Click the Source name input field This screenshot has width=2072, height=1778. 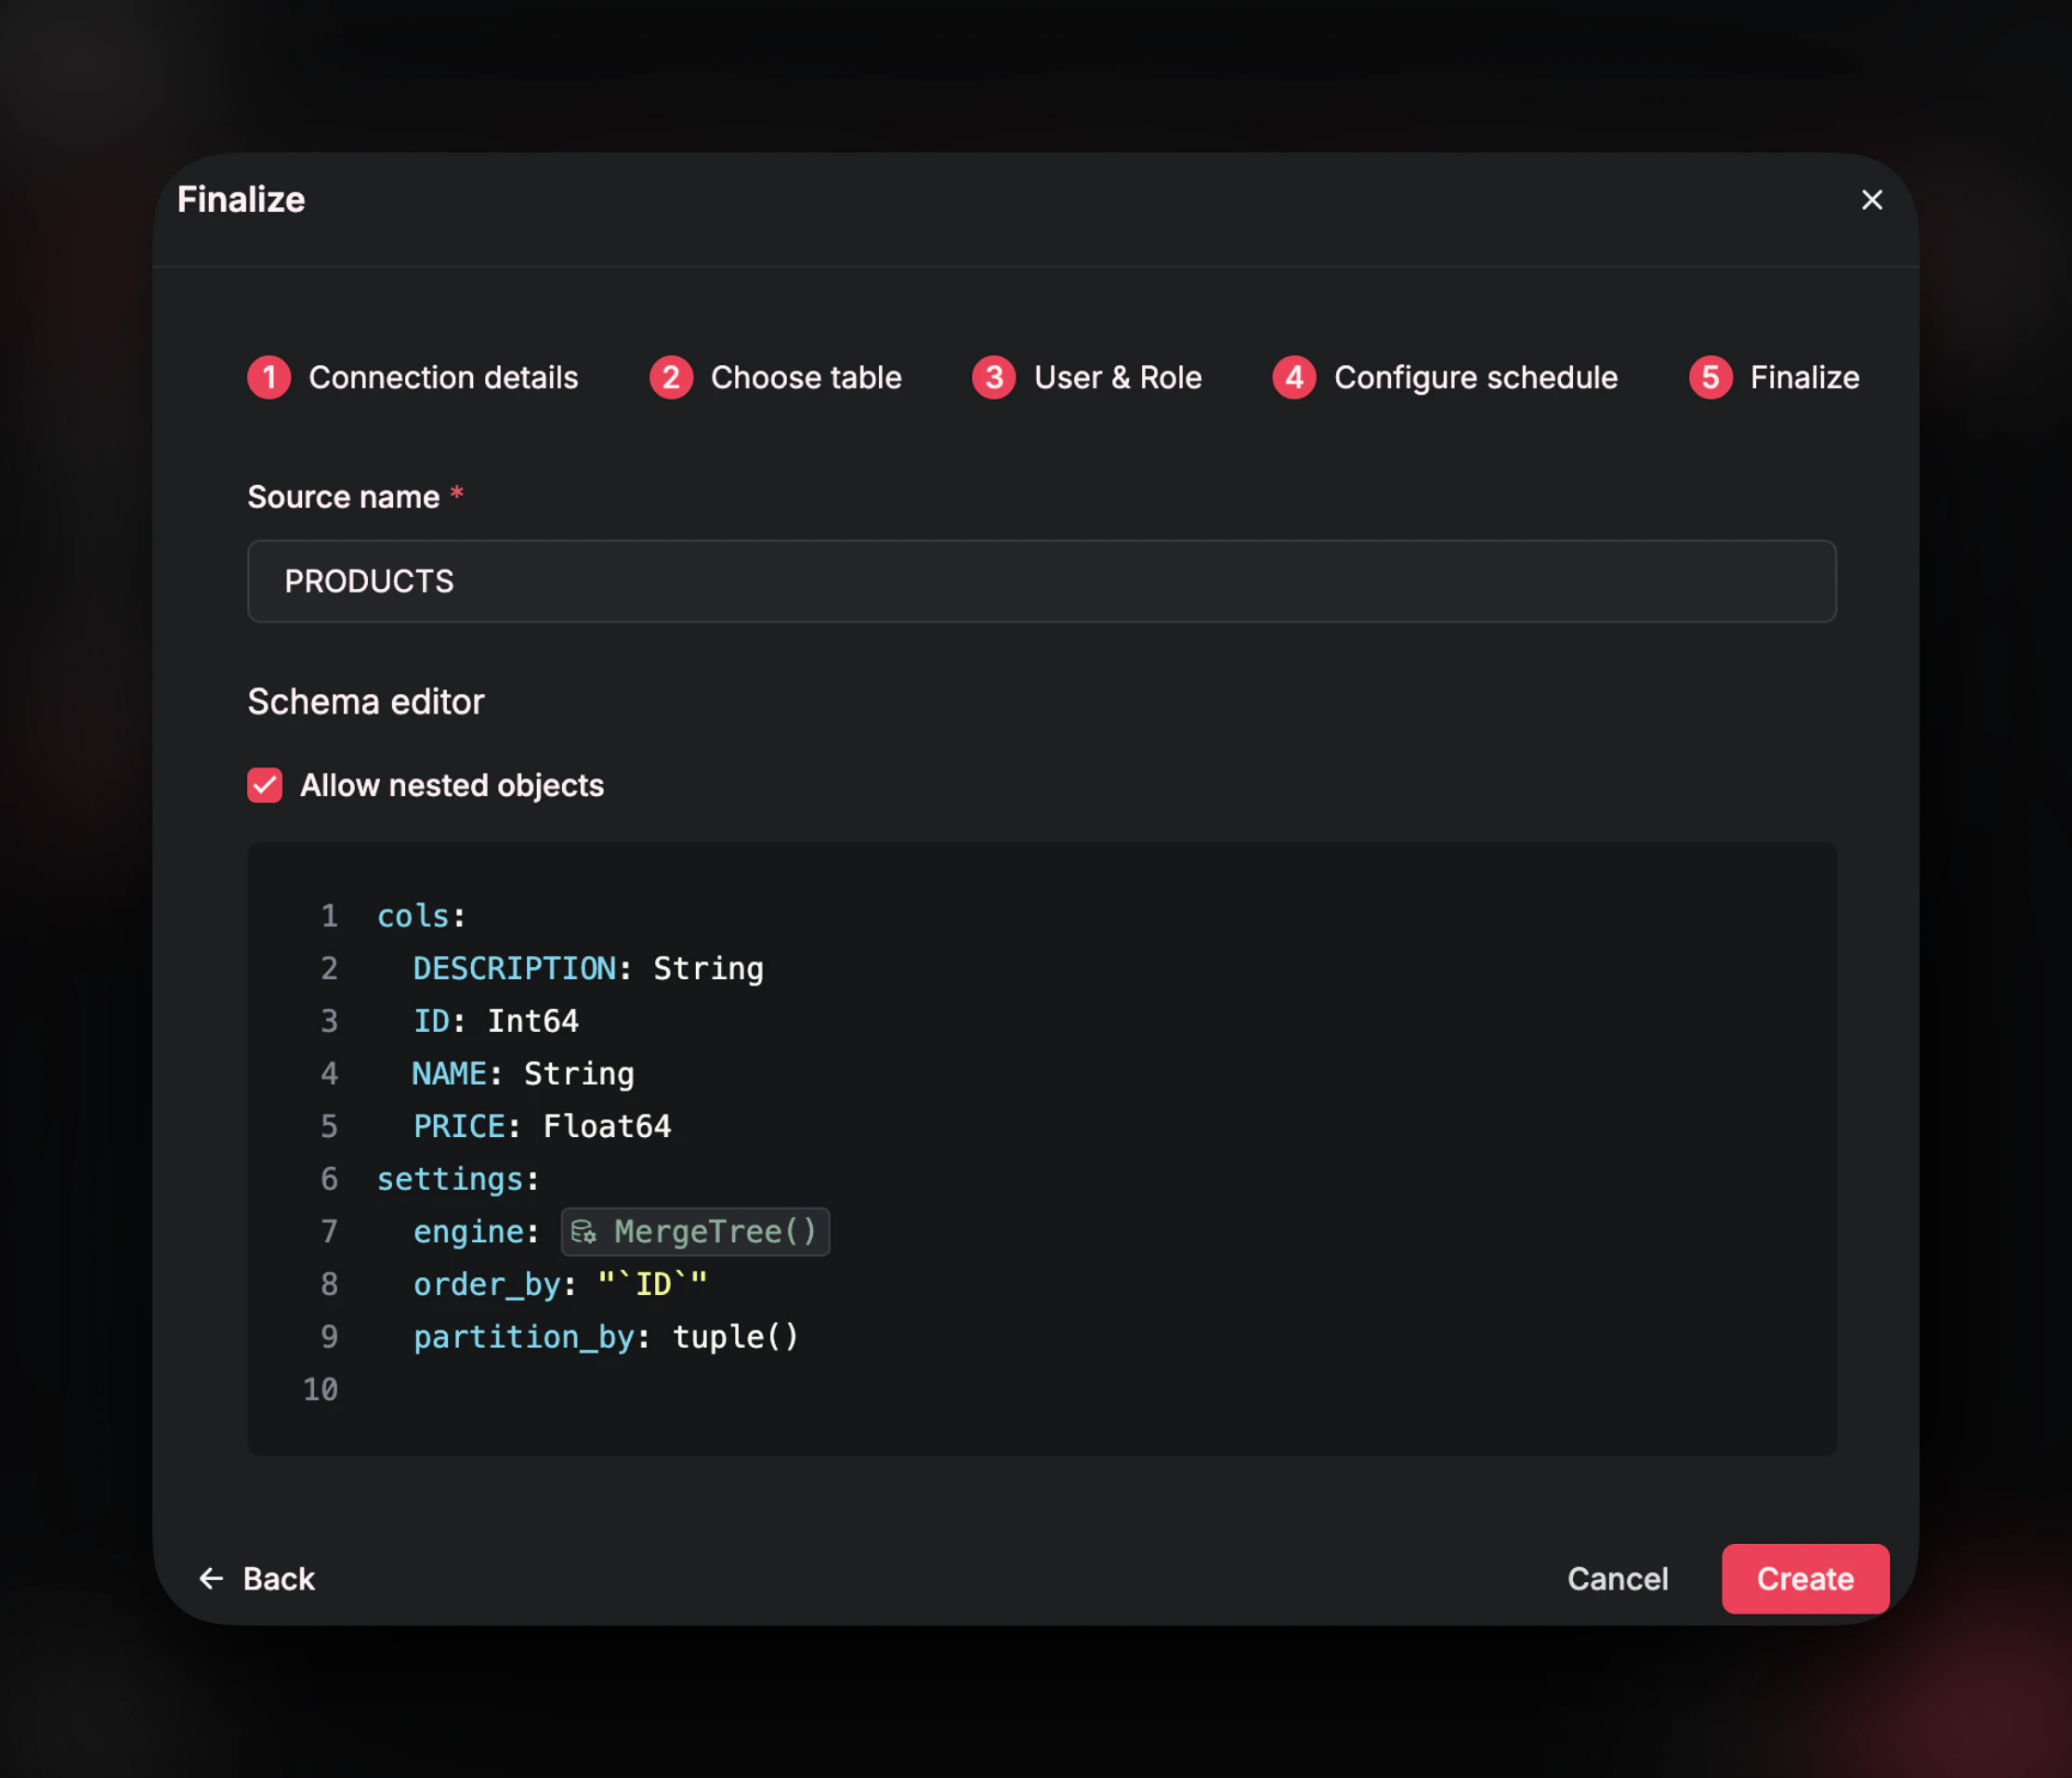click(1040, 581)
